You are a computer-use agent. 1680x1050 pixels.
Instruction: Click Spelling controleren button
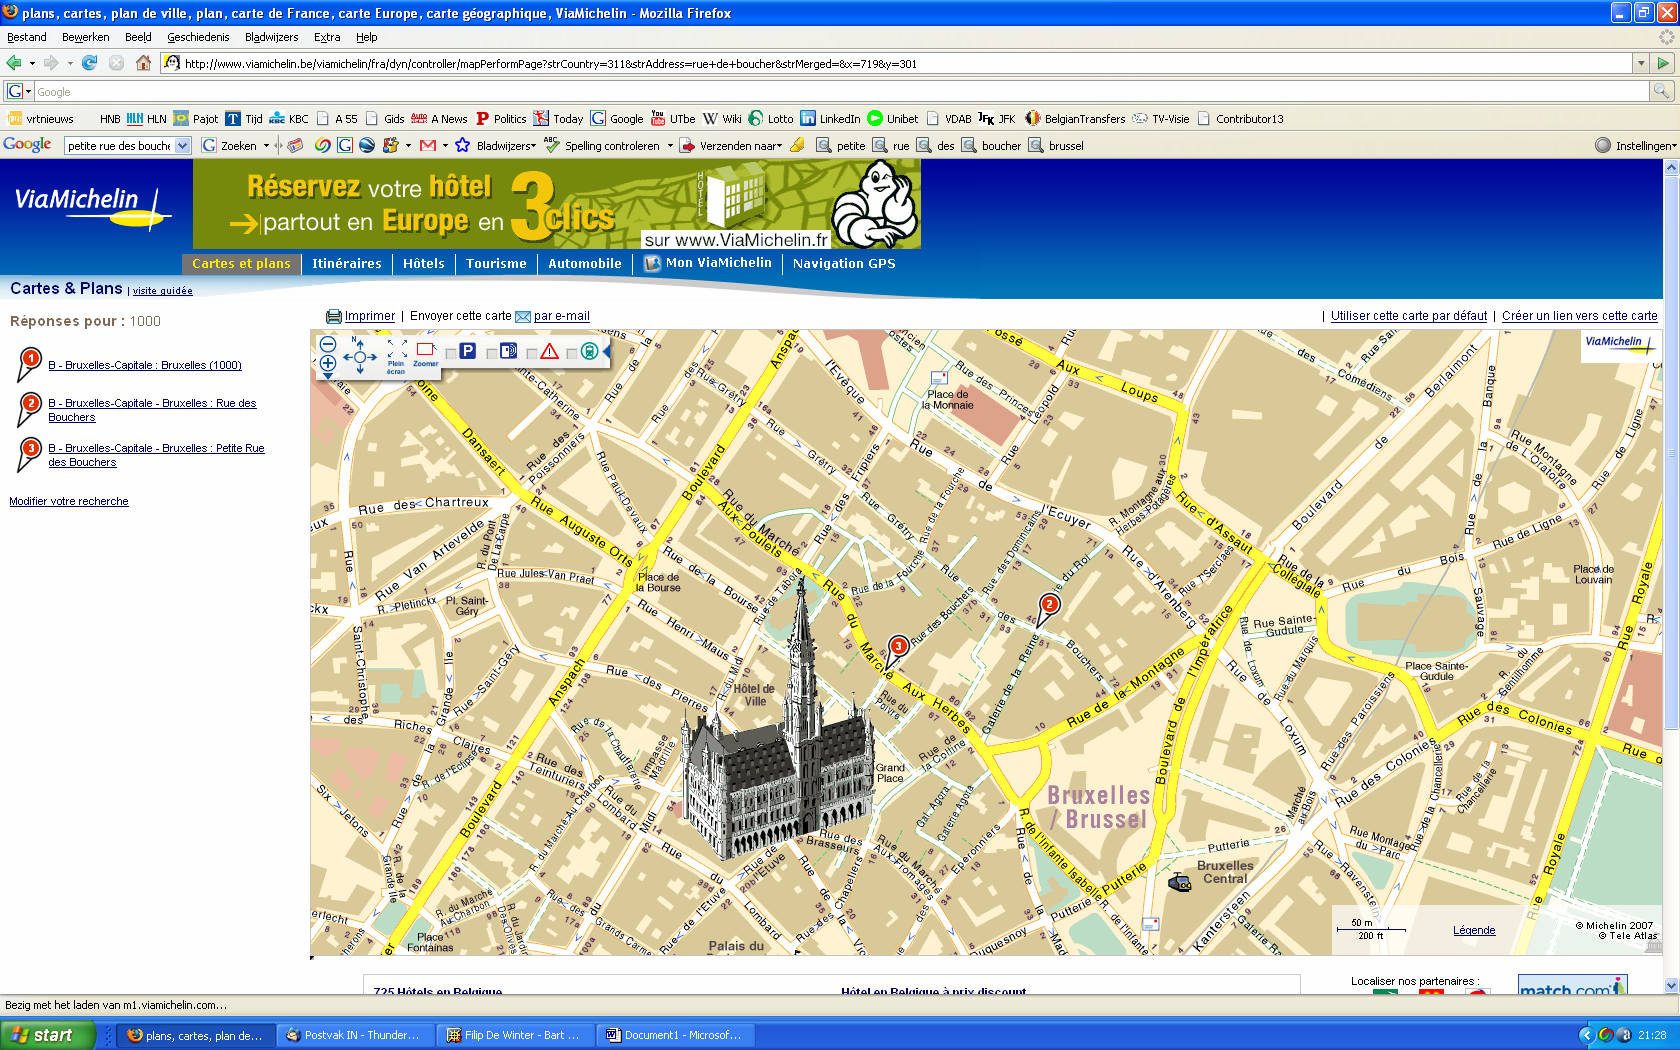[x=601, y=146]
